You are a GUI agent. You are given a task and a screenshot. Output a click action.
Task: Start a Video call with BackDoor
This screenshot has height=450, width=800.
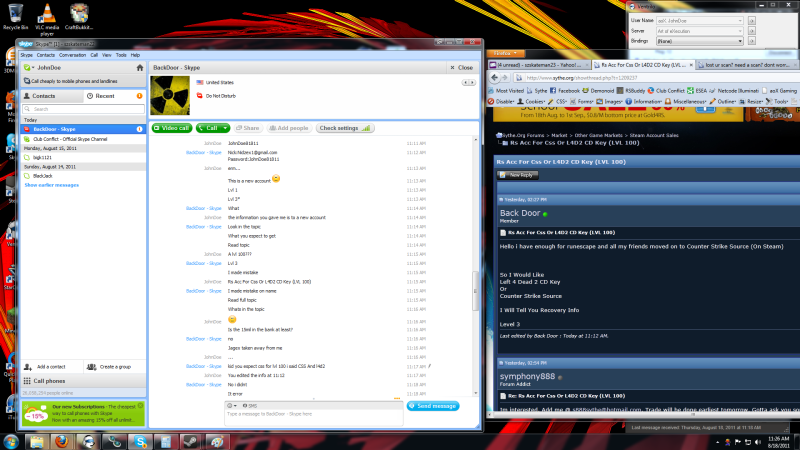pyautogui.click(x=171, y=128)
